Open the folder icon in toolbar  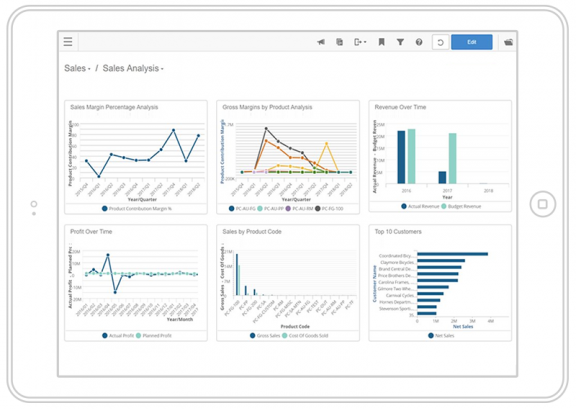click(508, 42)
